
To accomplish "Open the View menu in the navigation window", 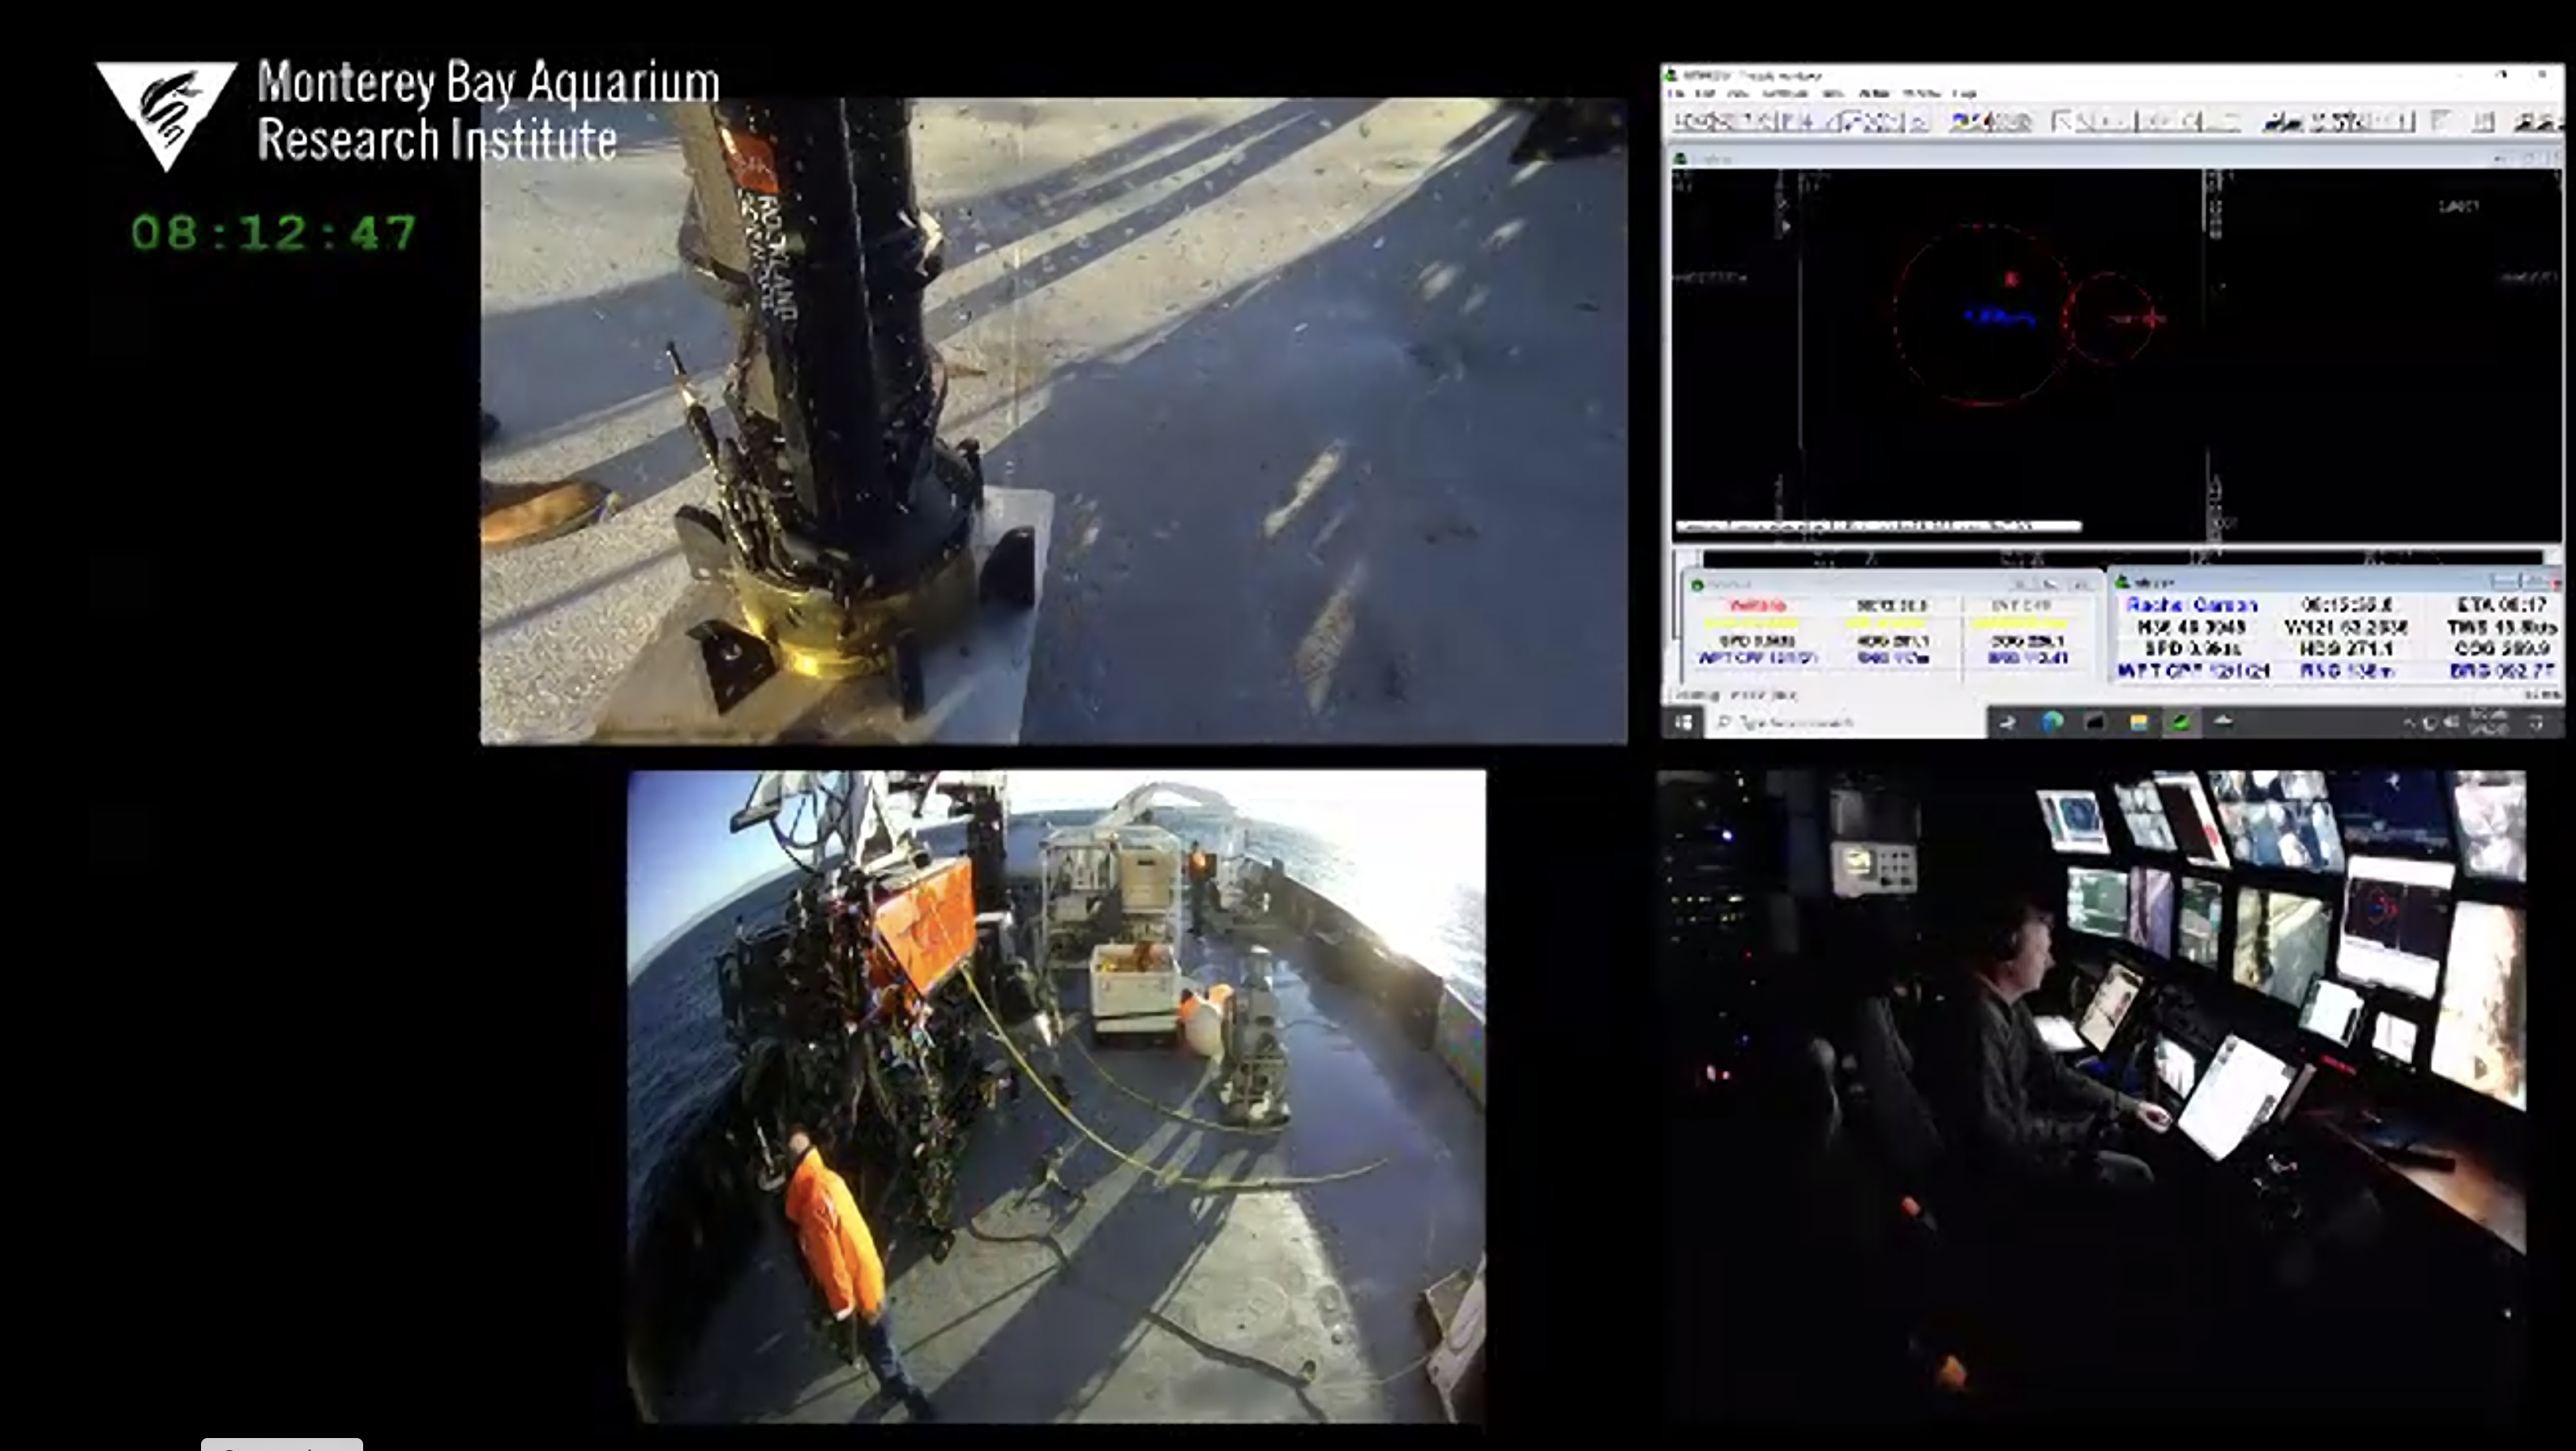I will [x=1738, y=93].
